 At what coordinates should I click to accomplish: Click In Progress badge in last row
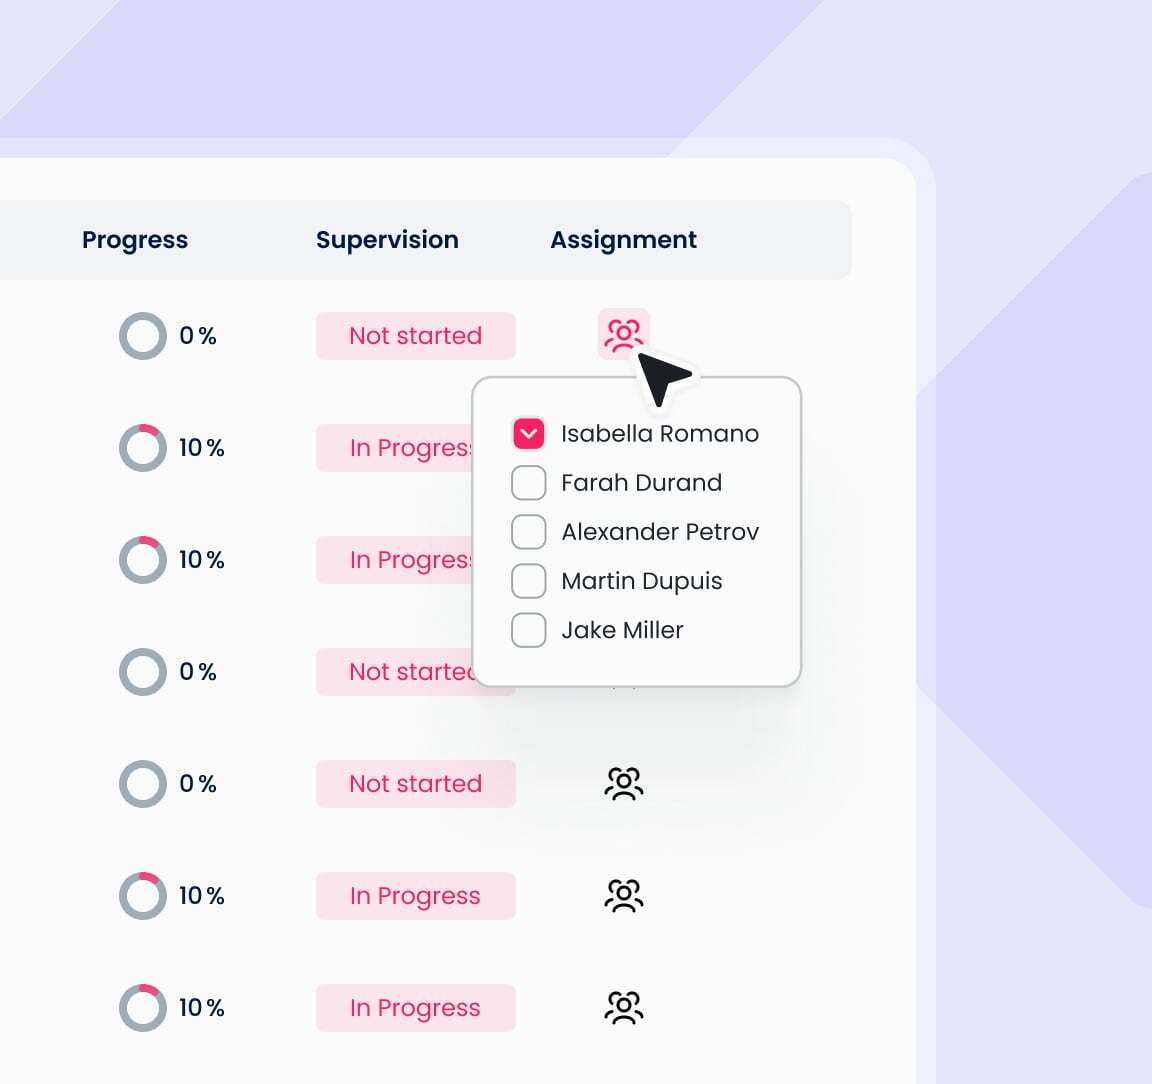pos(415,1008)
